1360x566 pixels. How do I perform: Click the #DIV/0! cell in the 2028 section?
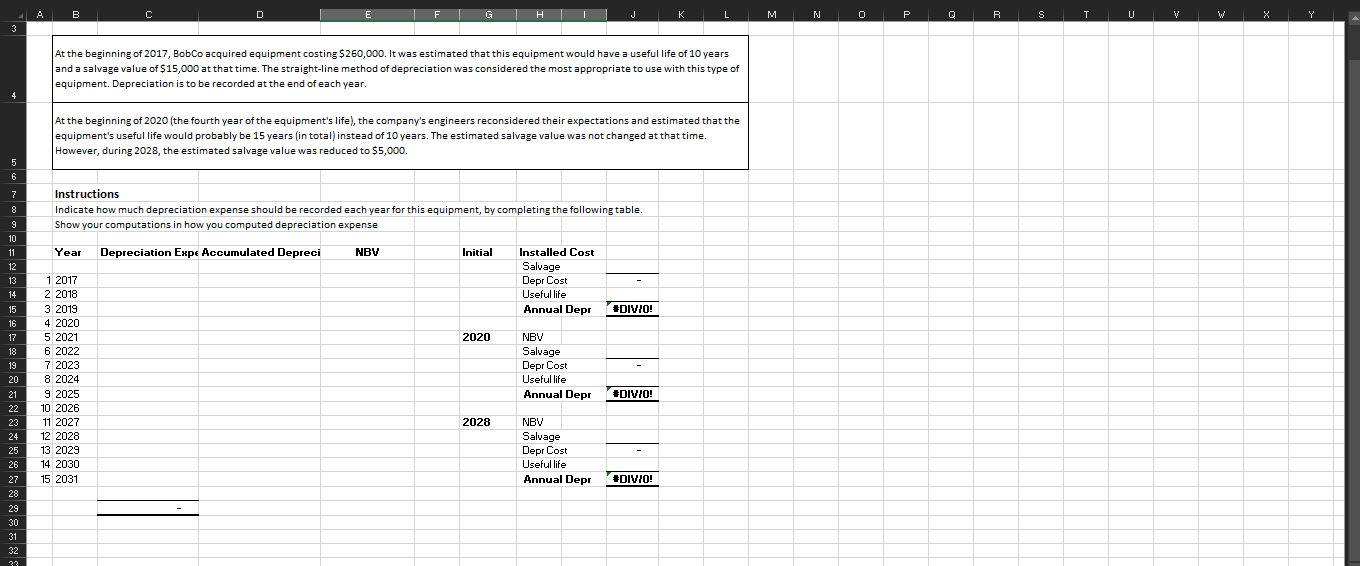pyautogui.click(x=633, y=479)
